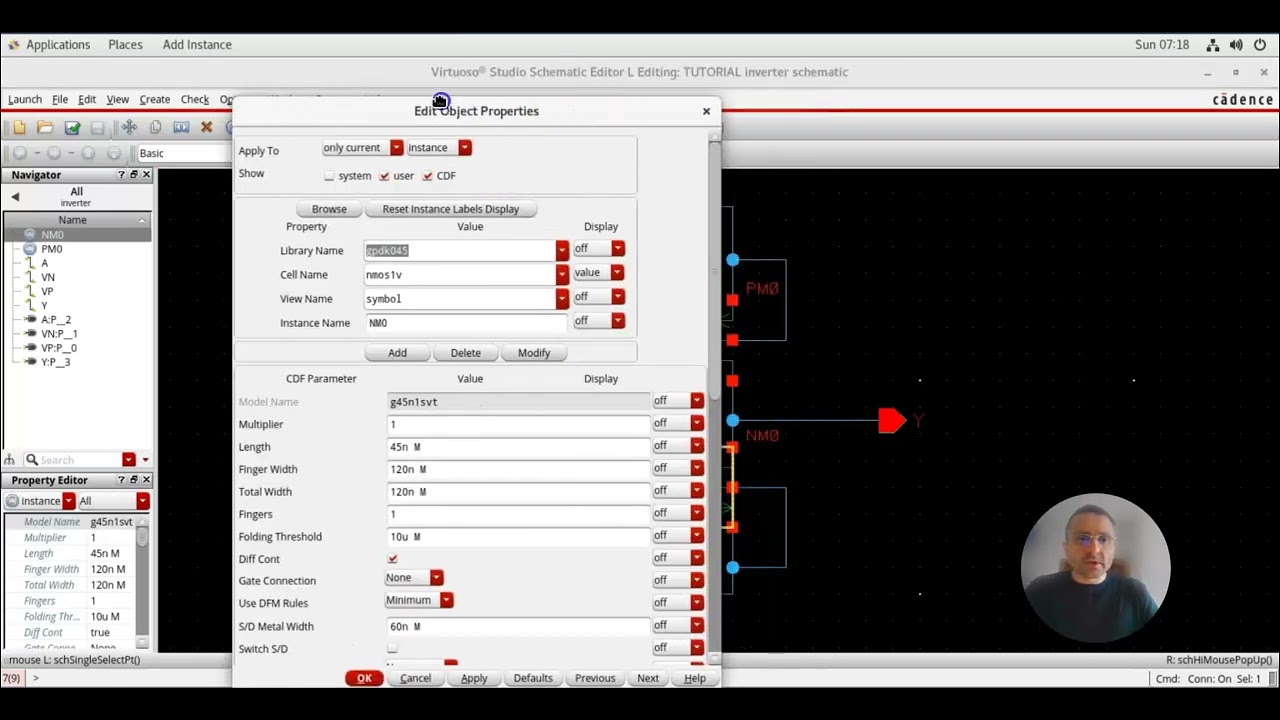Click the Cancel button in the dialog
The image size is (1280, 720).
coord(416,678)
